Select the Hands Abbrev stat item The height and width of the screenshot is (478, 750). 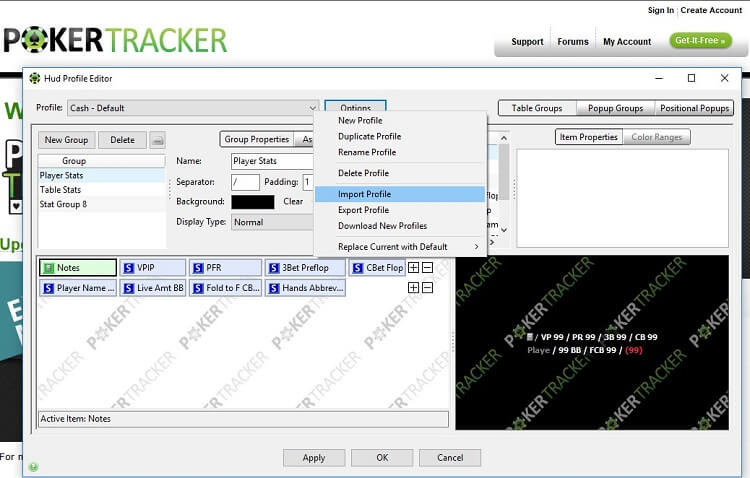click(305, 288)
